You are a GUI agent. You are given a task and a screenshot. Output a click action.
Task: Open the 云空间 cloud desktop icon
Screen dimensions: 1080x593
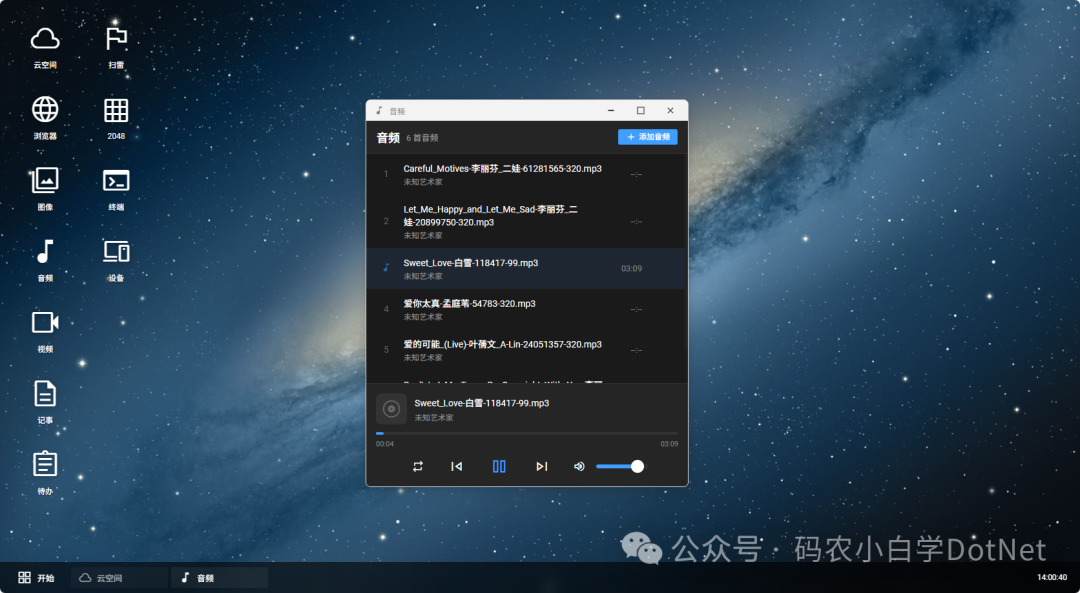click(45, 46)
